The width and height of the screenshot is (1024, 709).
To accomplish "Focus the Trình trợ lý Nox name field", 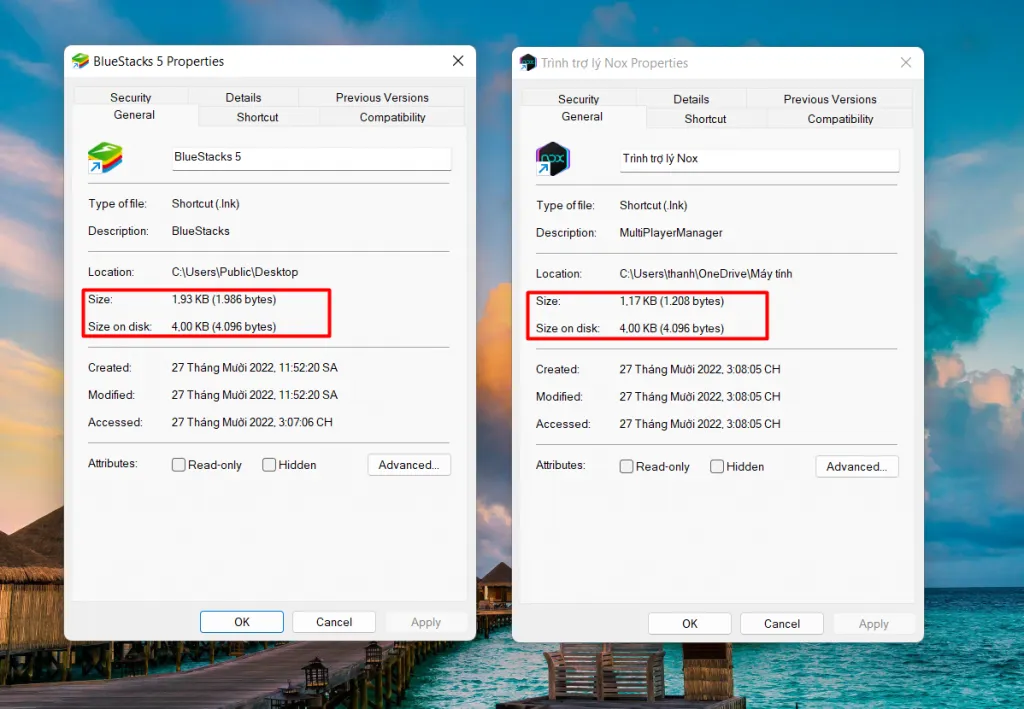I will tap(760, 159).
